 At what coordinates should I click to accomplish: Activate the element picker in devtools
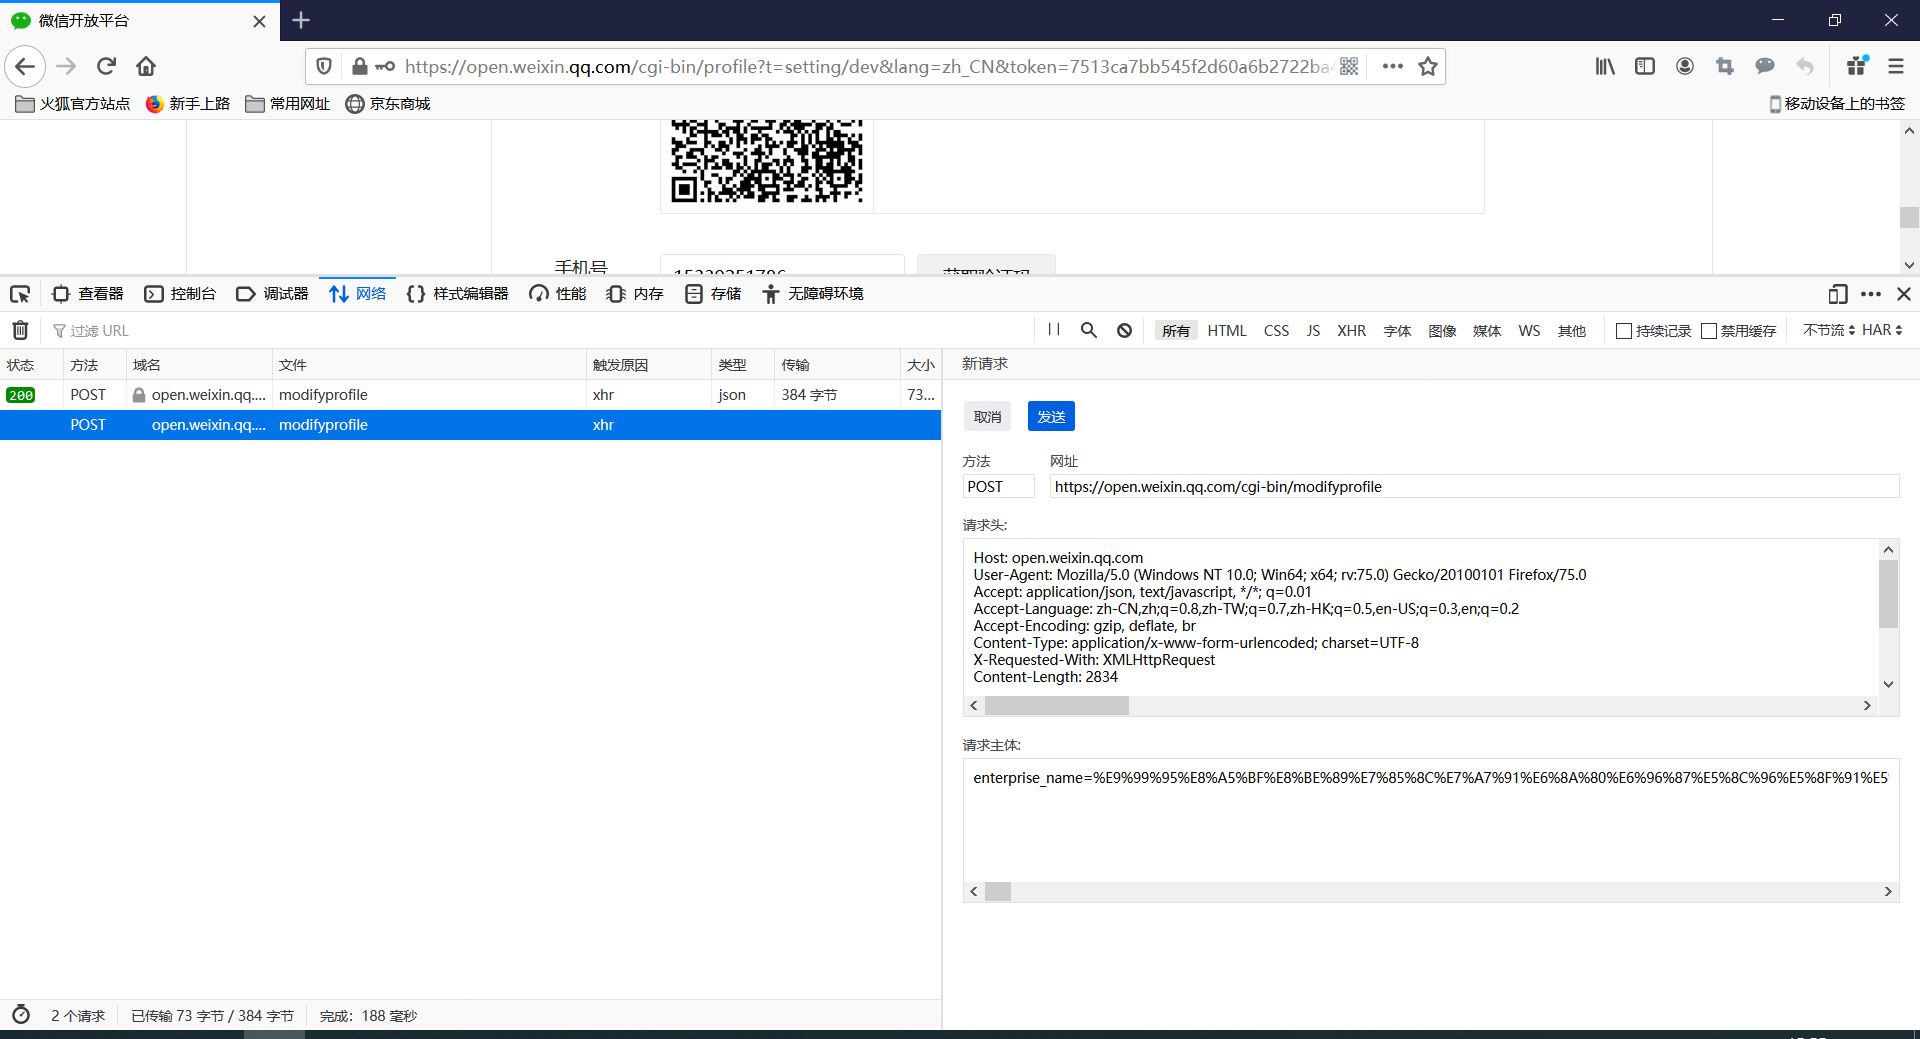point(20,294)
